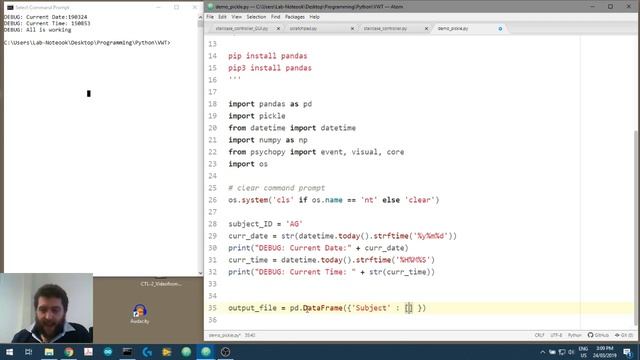The width and height of the screenshot is (640, 360).
Task: Open the OBS taskbar icon
Action: coord(225,351)
